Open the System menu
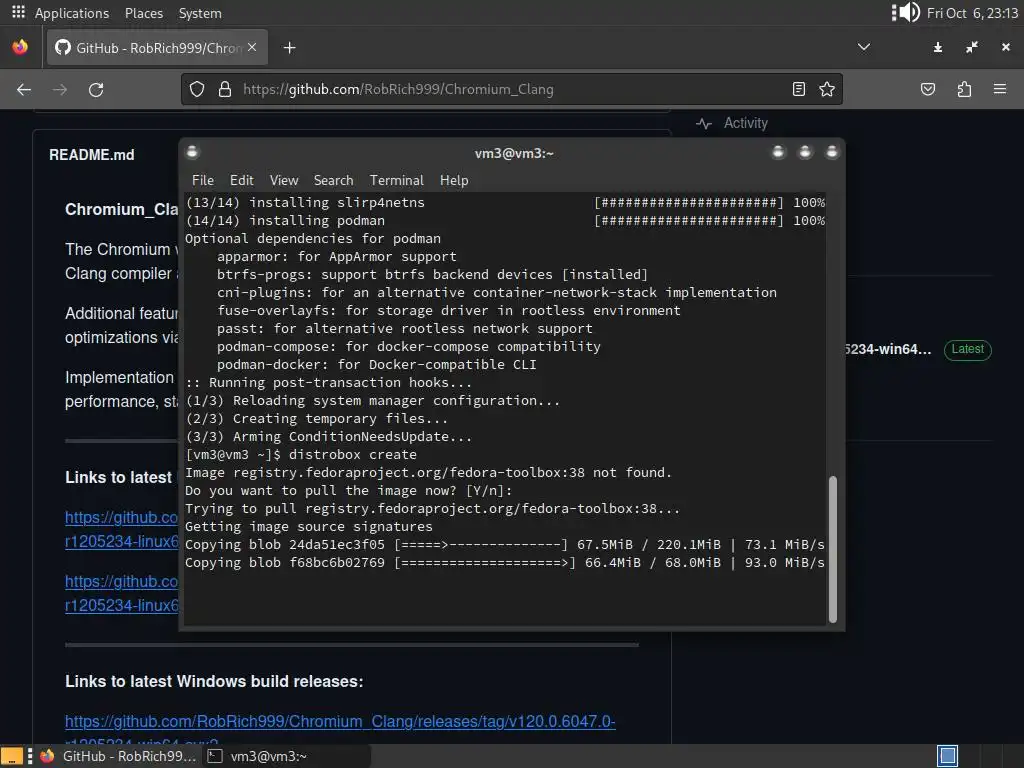The image size is (1024, 768). click(x=200, y=13)
